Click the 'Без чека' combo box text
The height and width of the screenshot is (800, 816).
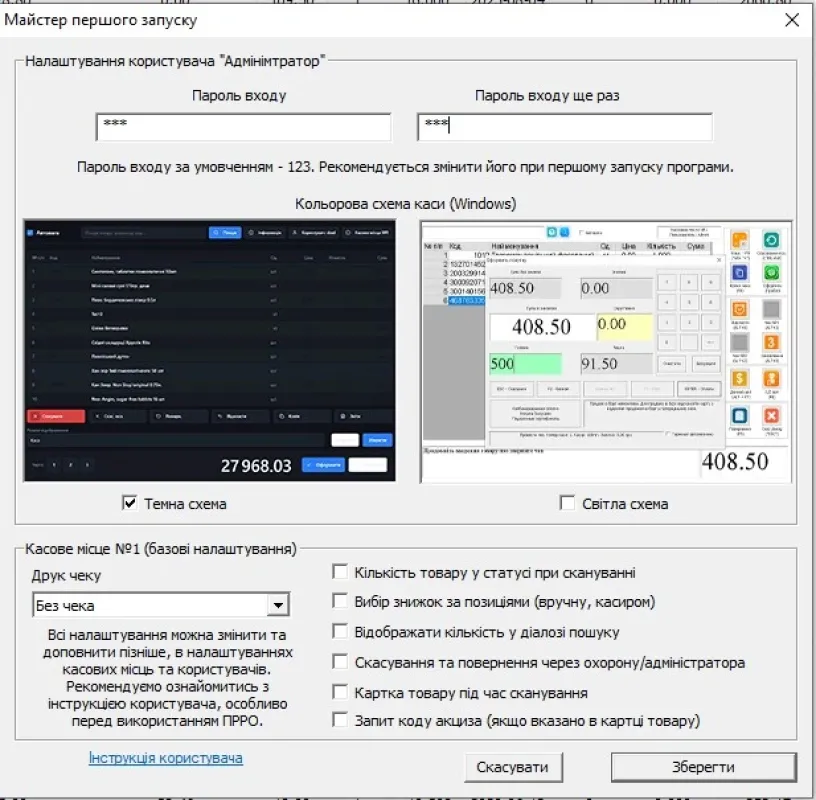pyautogui.click(x=148, y=605)
